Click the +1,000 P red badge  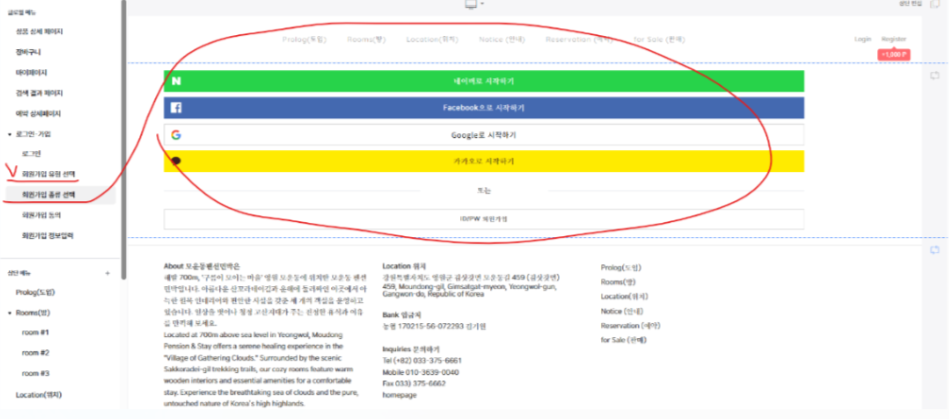pyautogui.click(x=895, y=54)
